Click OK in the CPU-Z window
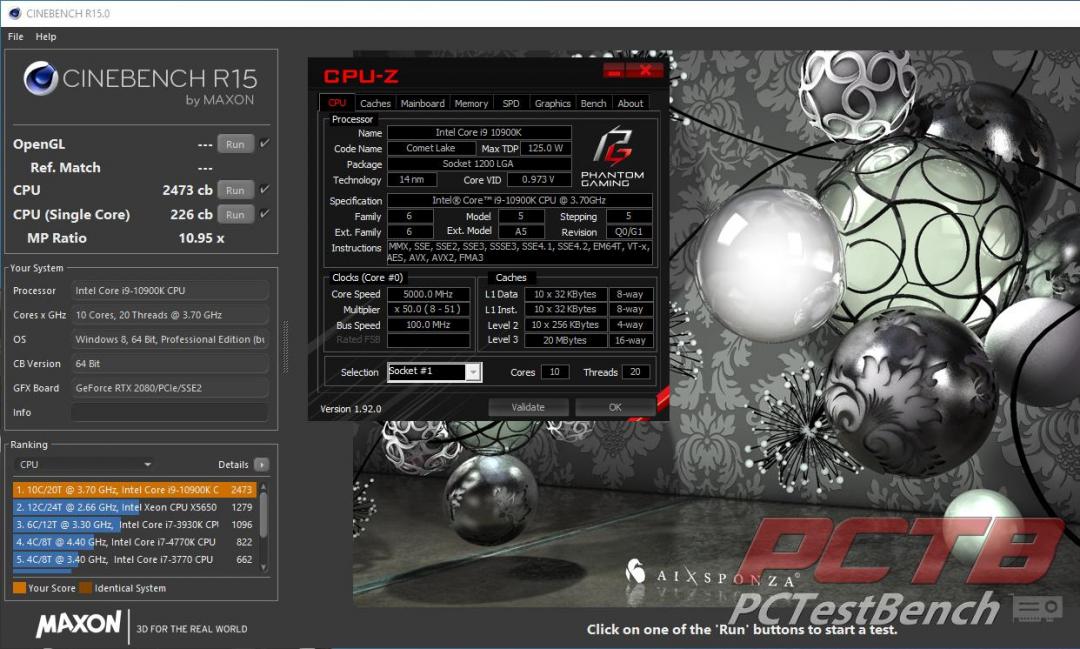 [x=615, y=407]
